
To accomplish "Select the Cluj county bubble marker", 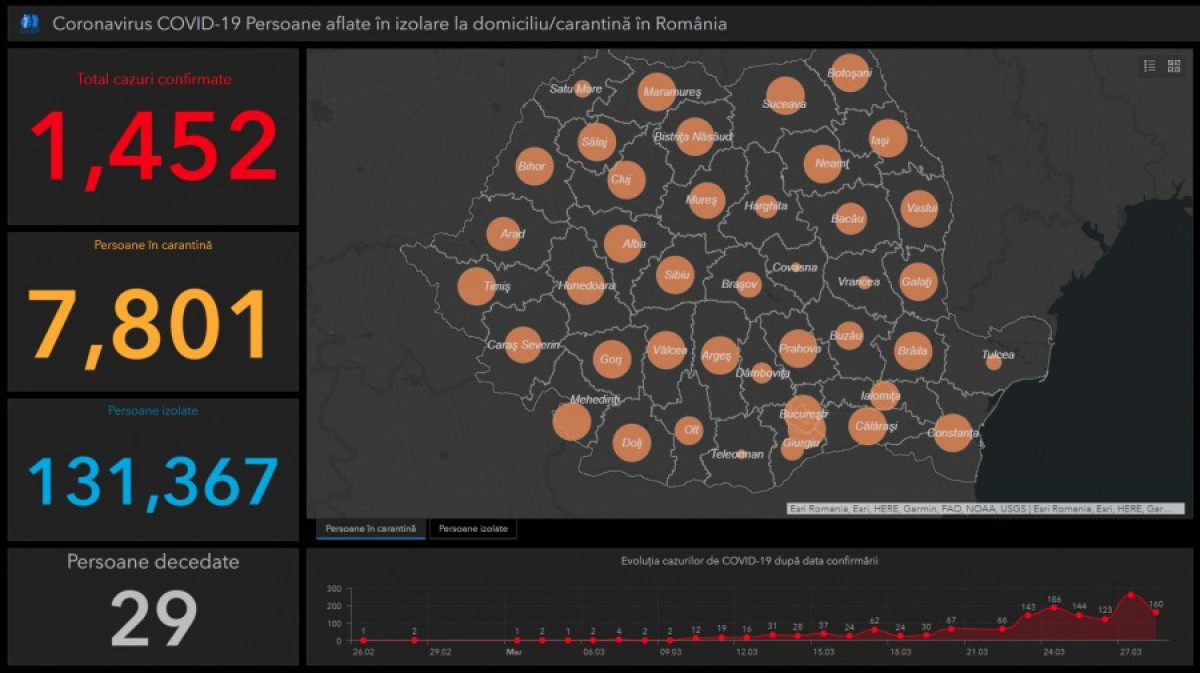I will click(627, 180).
